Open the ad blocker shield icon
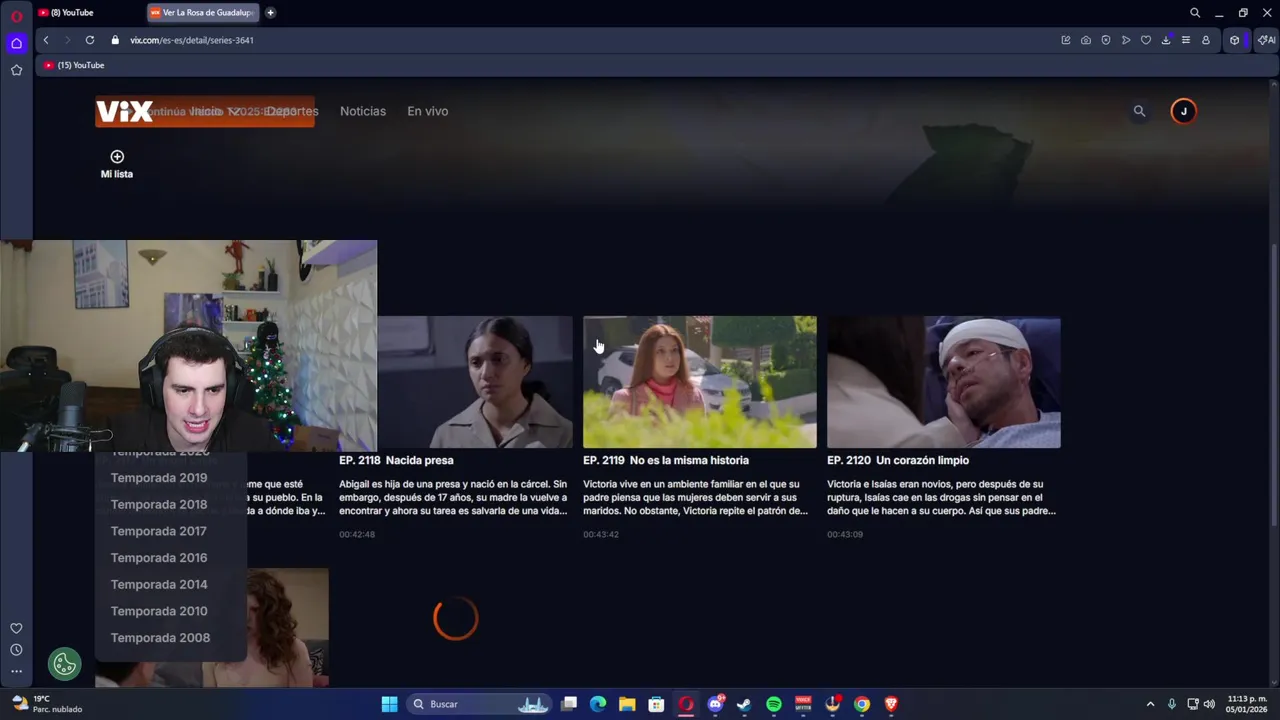Image resolution: width=1280 pixels, height=720 pixels. (x=1106, y=40)
